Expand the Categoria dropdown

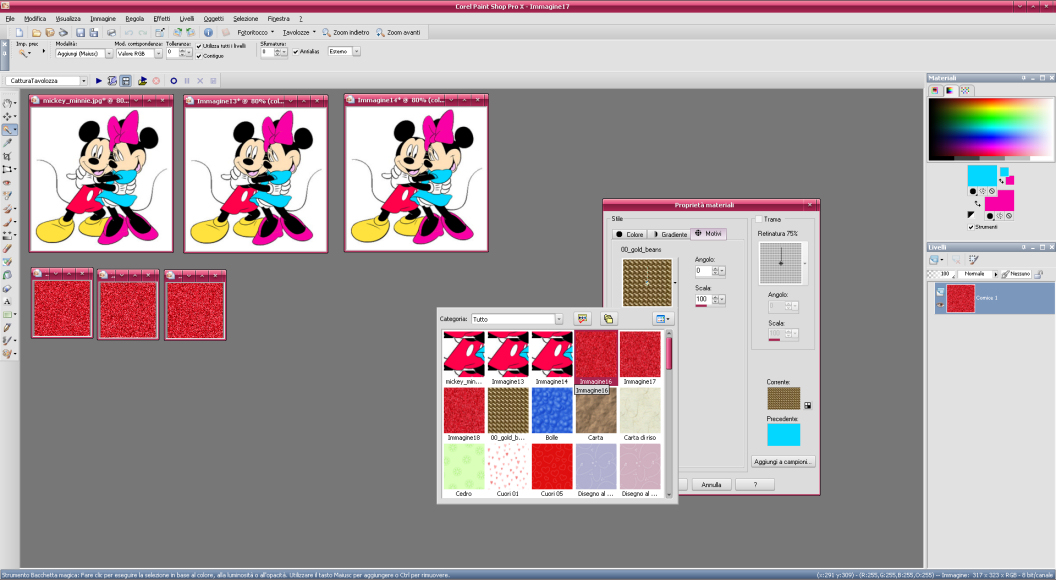[558, 319]
